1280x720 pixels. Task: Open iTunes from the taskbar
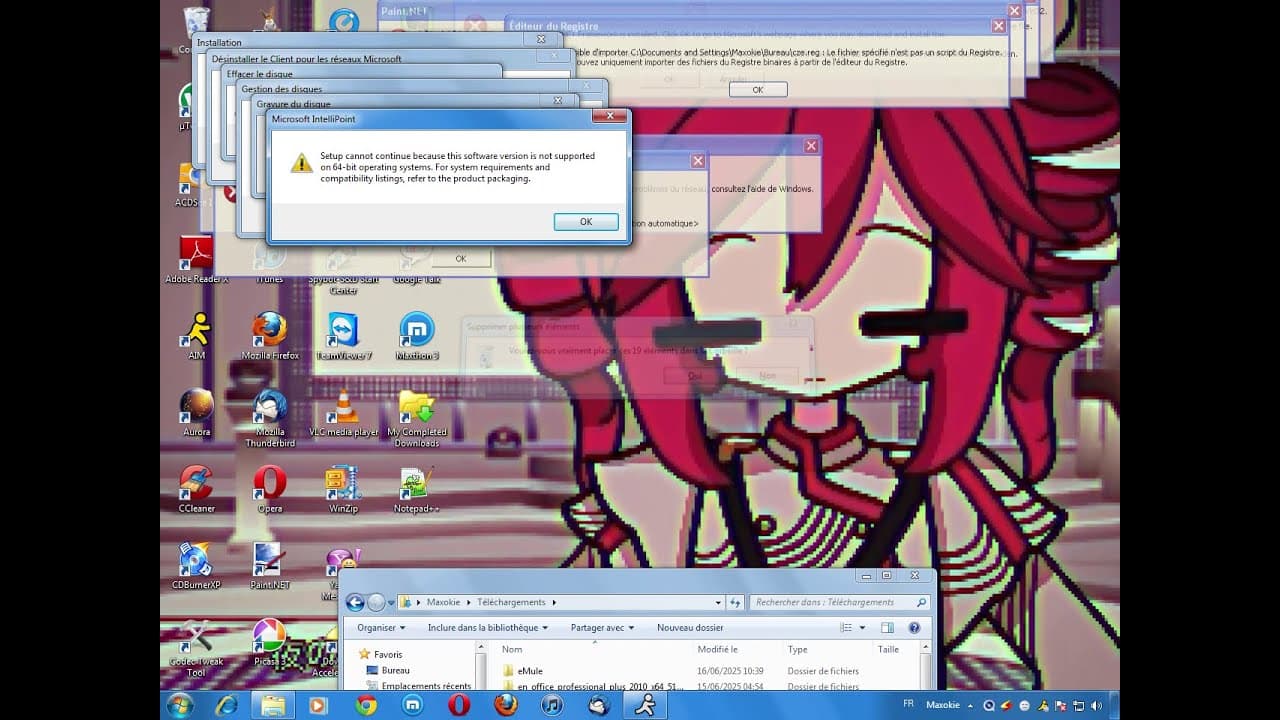(552, 705)
